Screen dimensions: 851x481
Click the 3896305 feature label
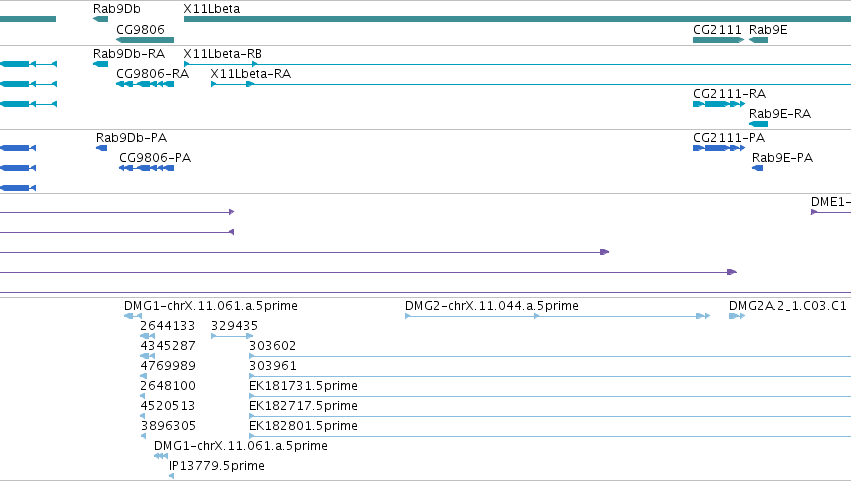pos(168,426)
